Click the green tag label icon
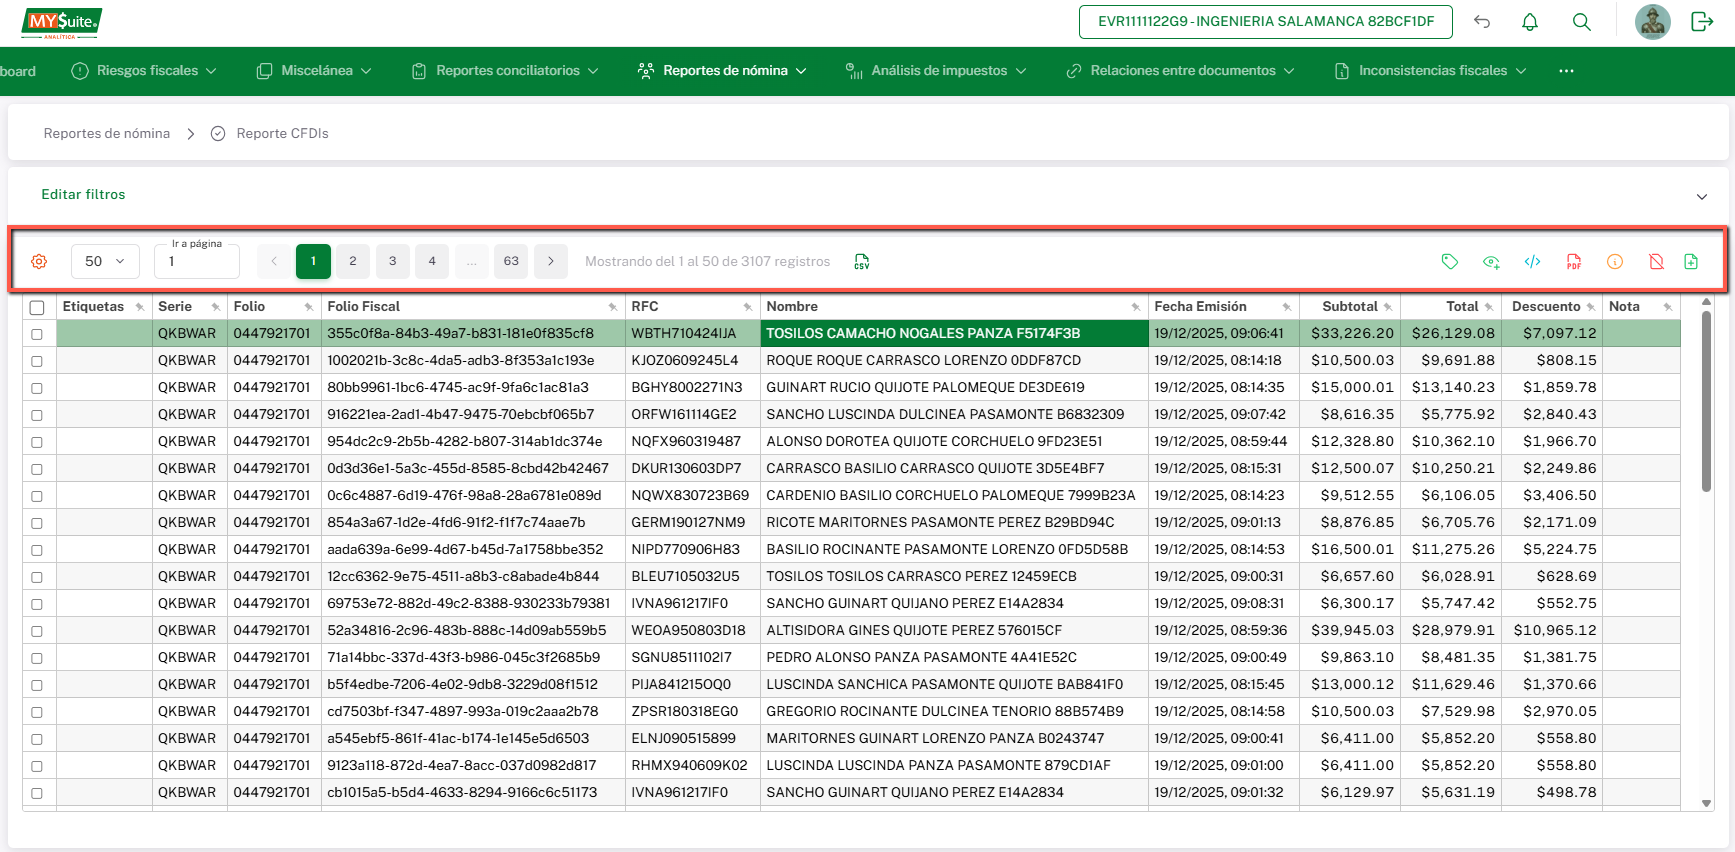Screen dimensions: 1735x852 coord(1450,262)
